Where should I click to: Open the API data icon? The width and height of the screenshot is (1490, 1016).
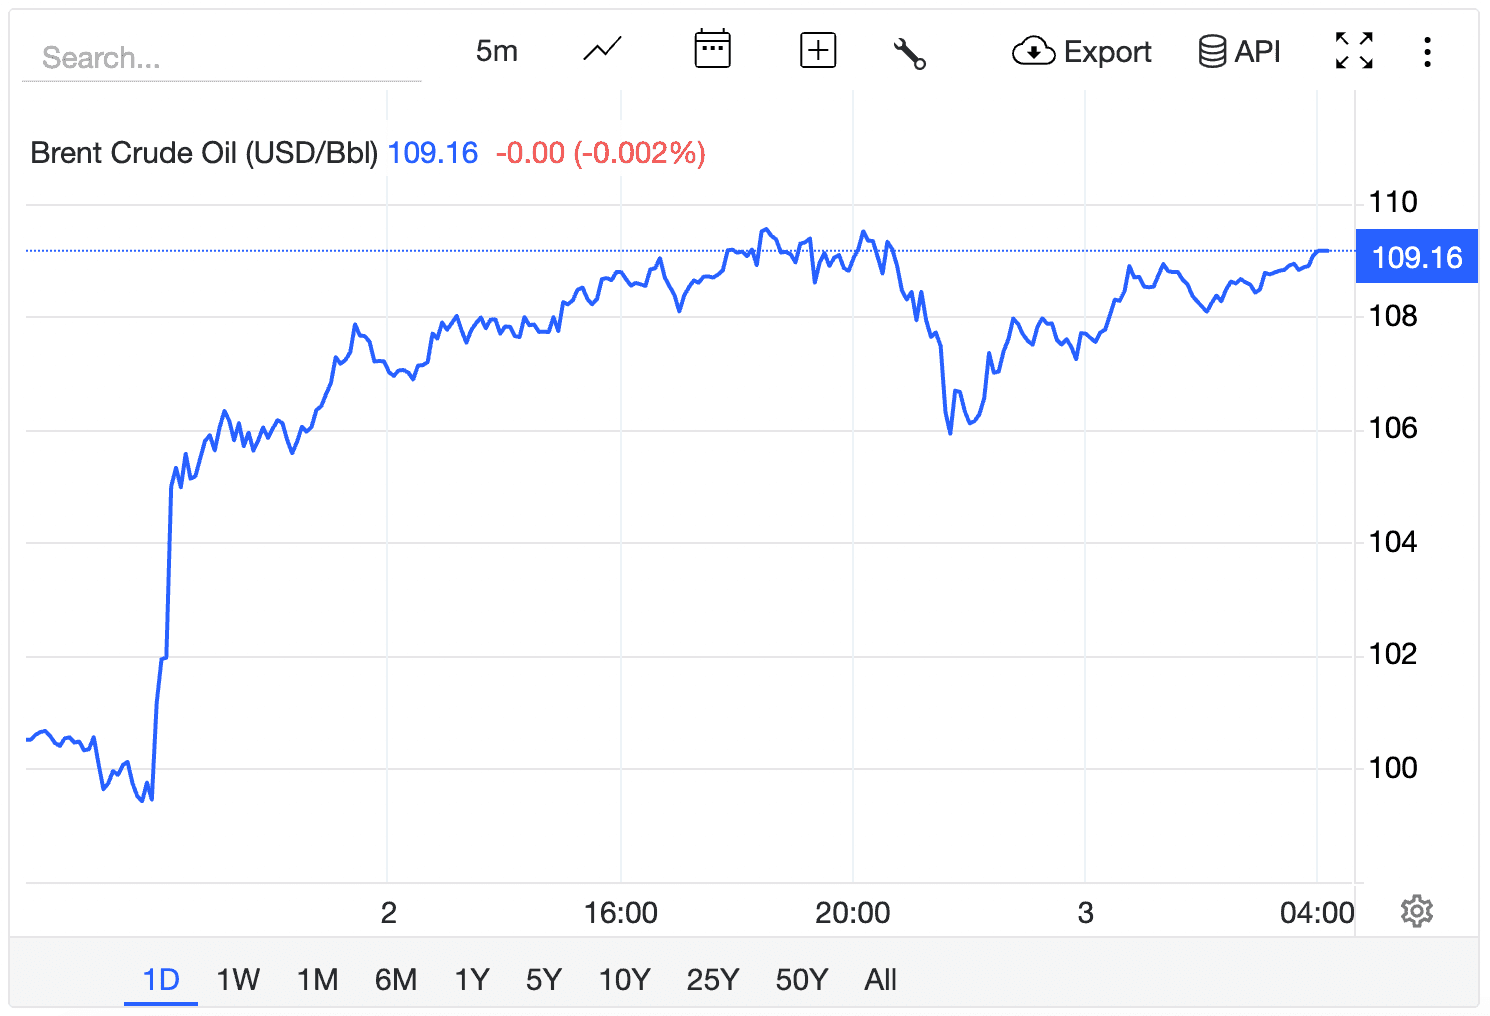point(1213,50)
